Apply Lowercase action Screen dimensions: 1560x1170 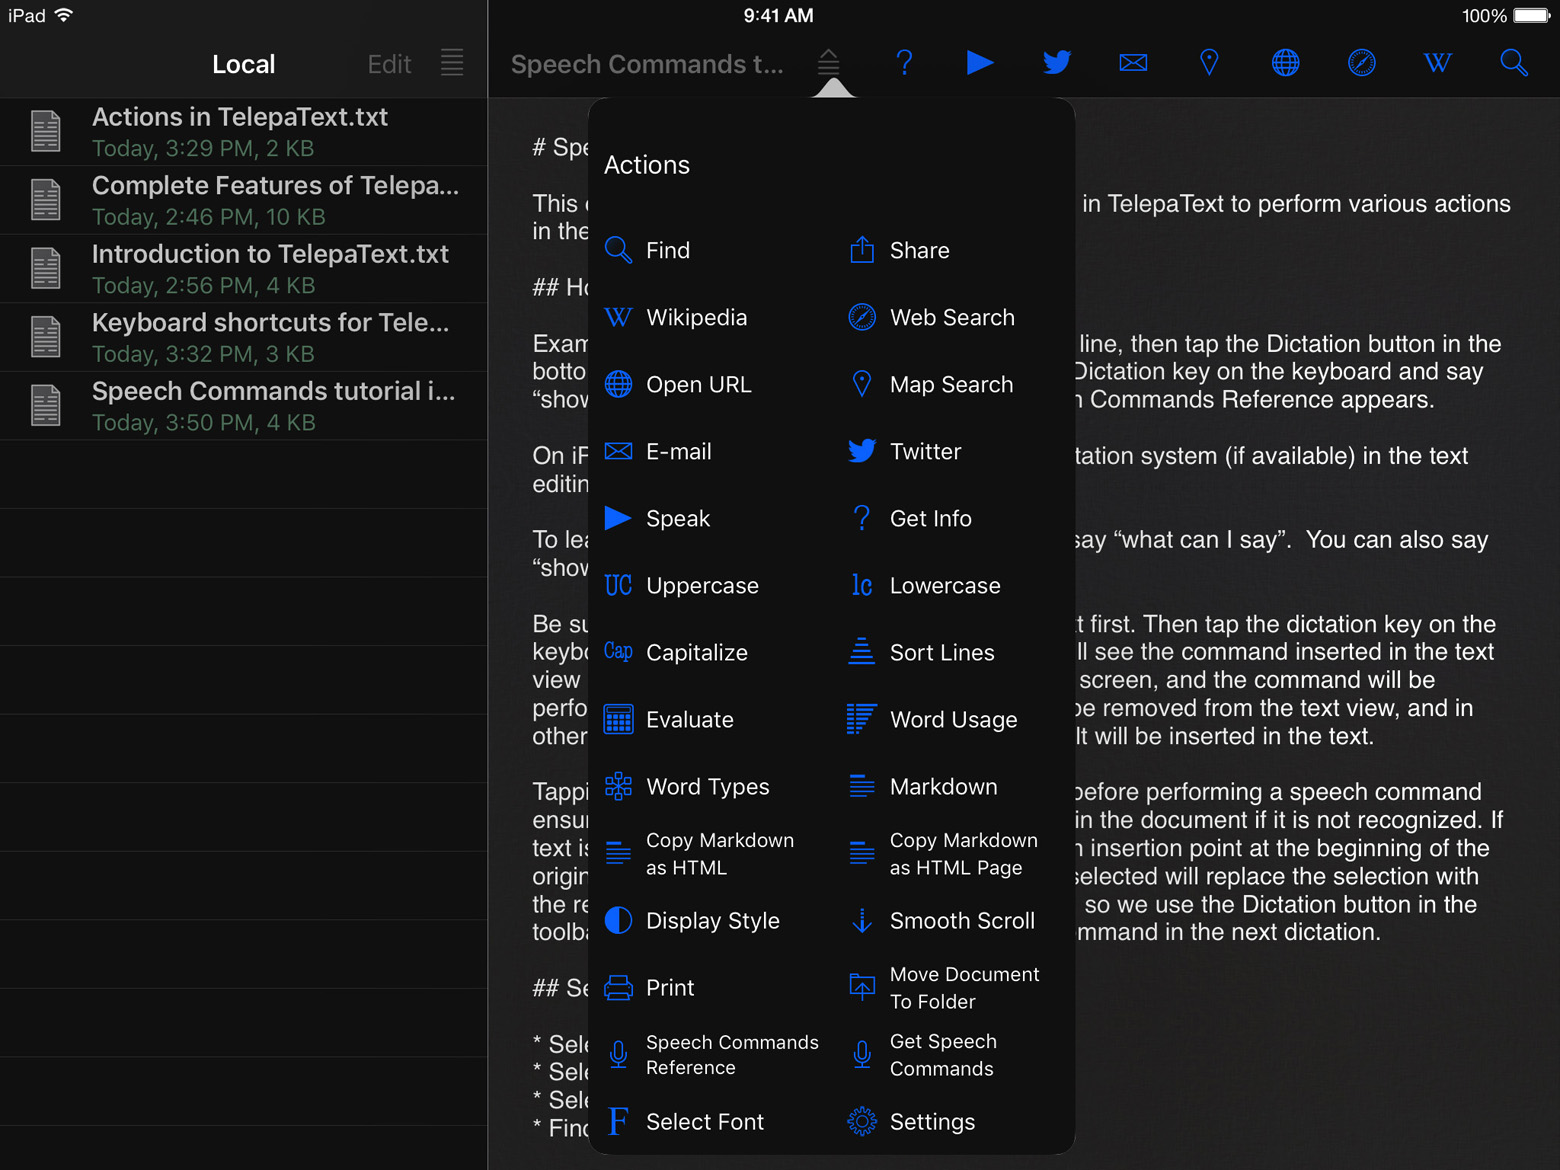pyautogui.click(x=924, y=585)
